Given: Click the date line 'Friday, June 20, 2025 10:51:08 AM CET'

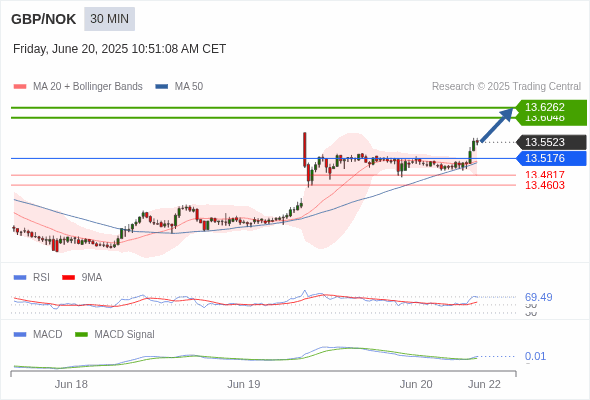Looking at the screenshot, I should pyautogui.click(x=119, y=49).
